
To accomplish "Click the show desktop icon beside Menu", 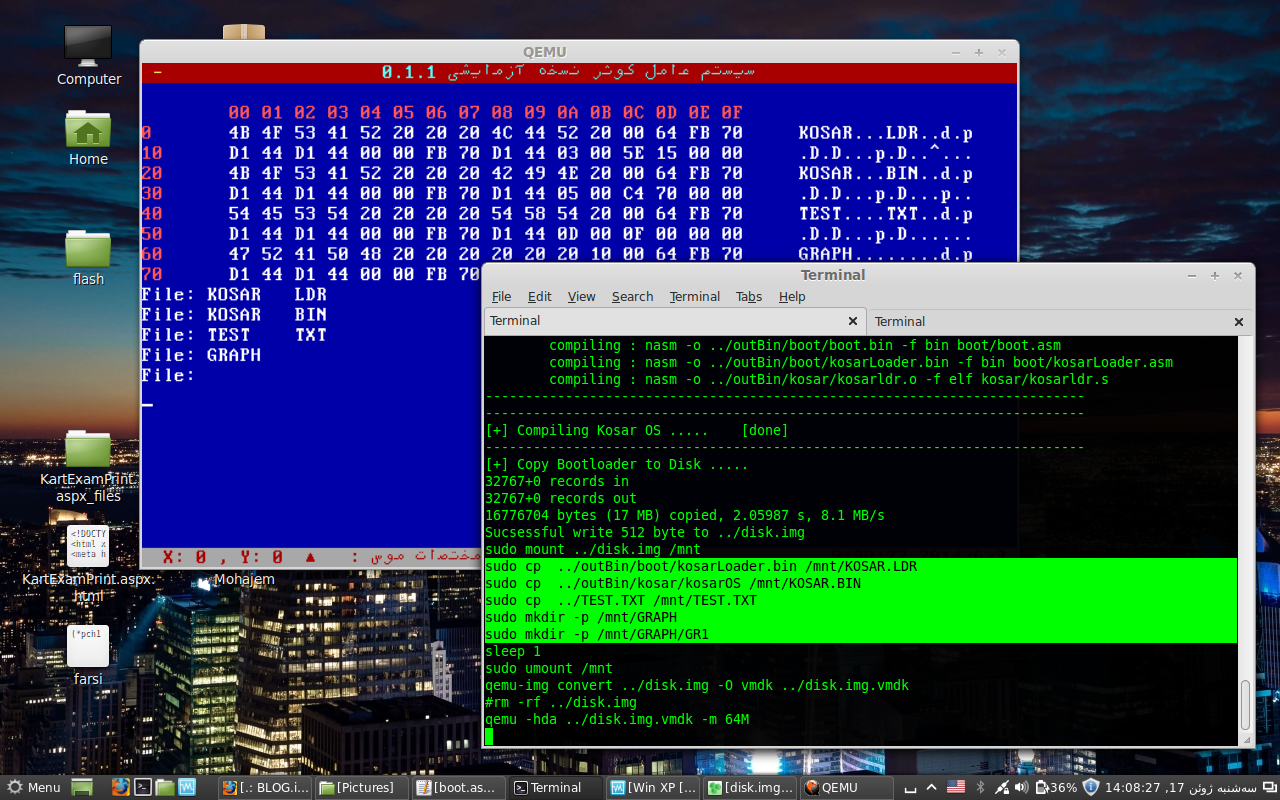I will coord(82,787).
